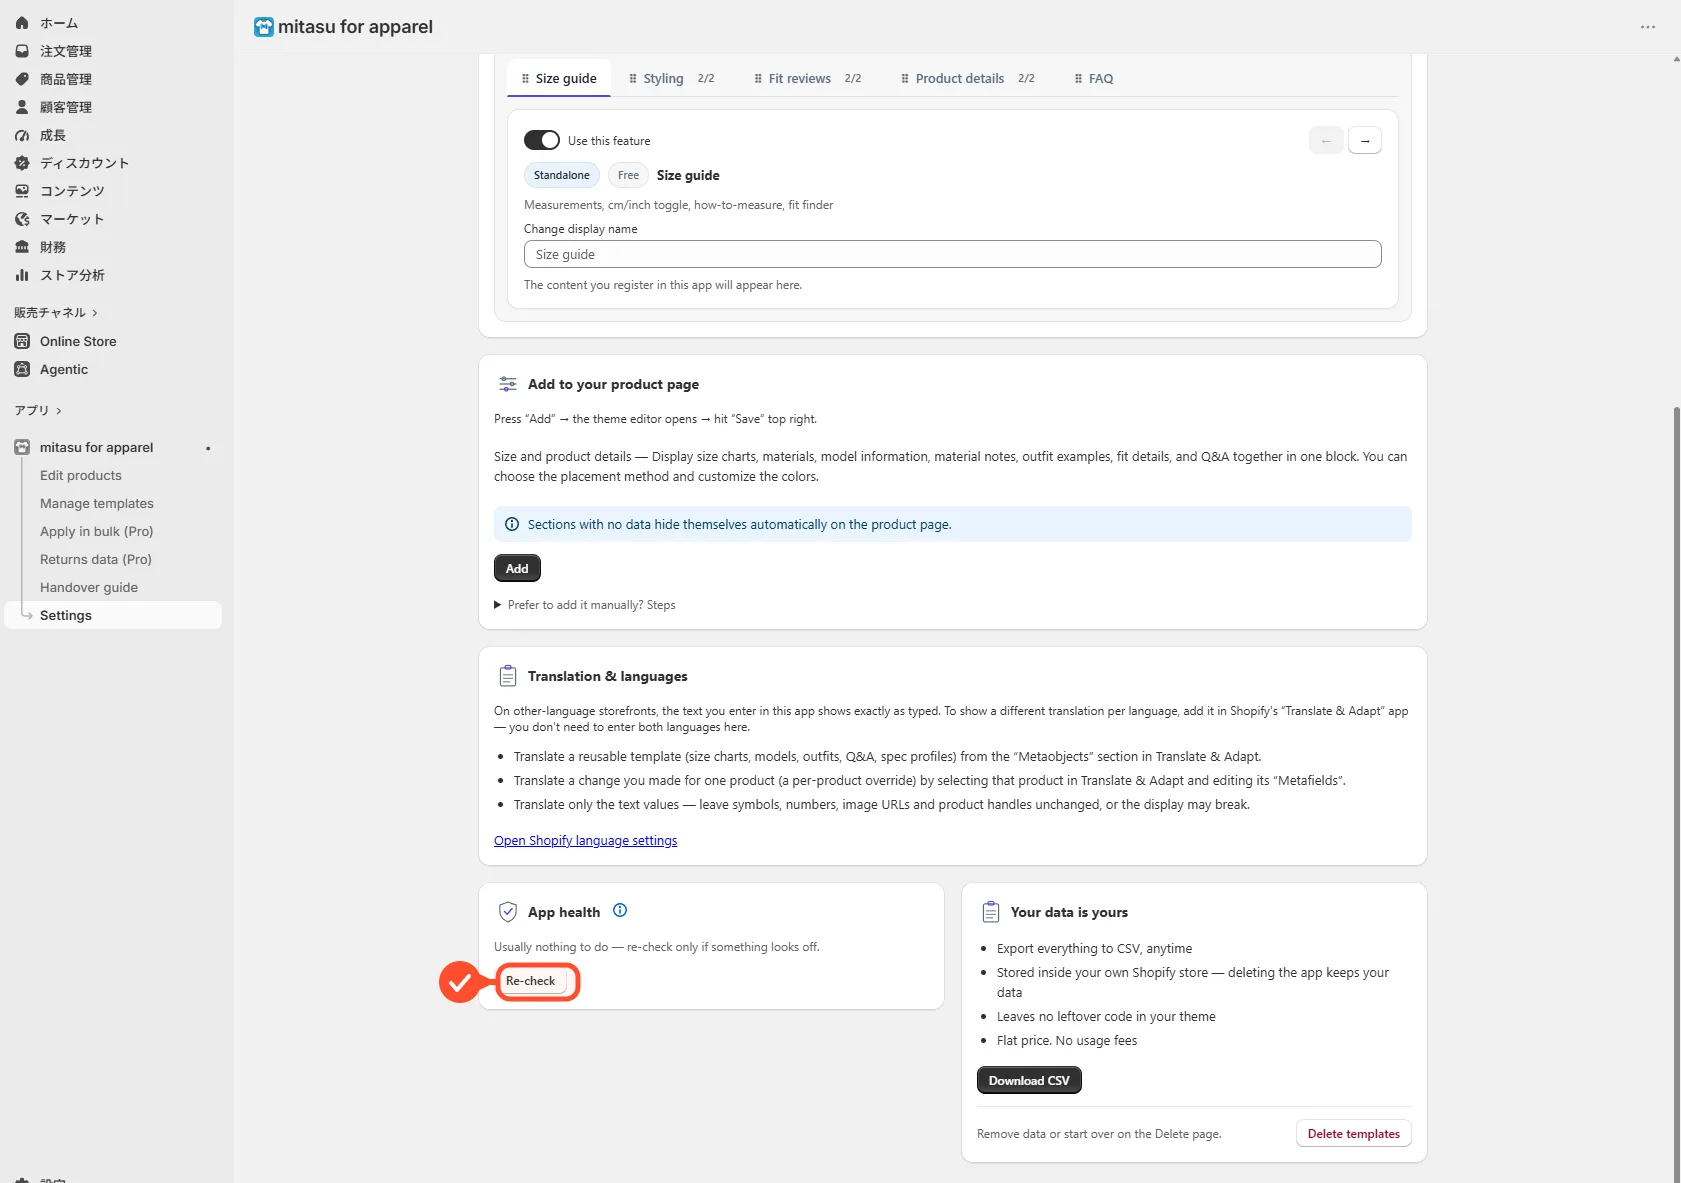Click the Standalone badge
1681x1183 pixels.
click(562, 175)
